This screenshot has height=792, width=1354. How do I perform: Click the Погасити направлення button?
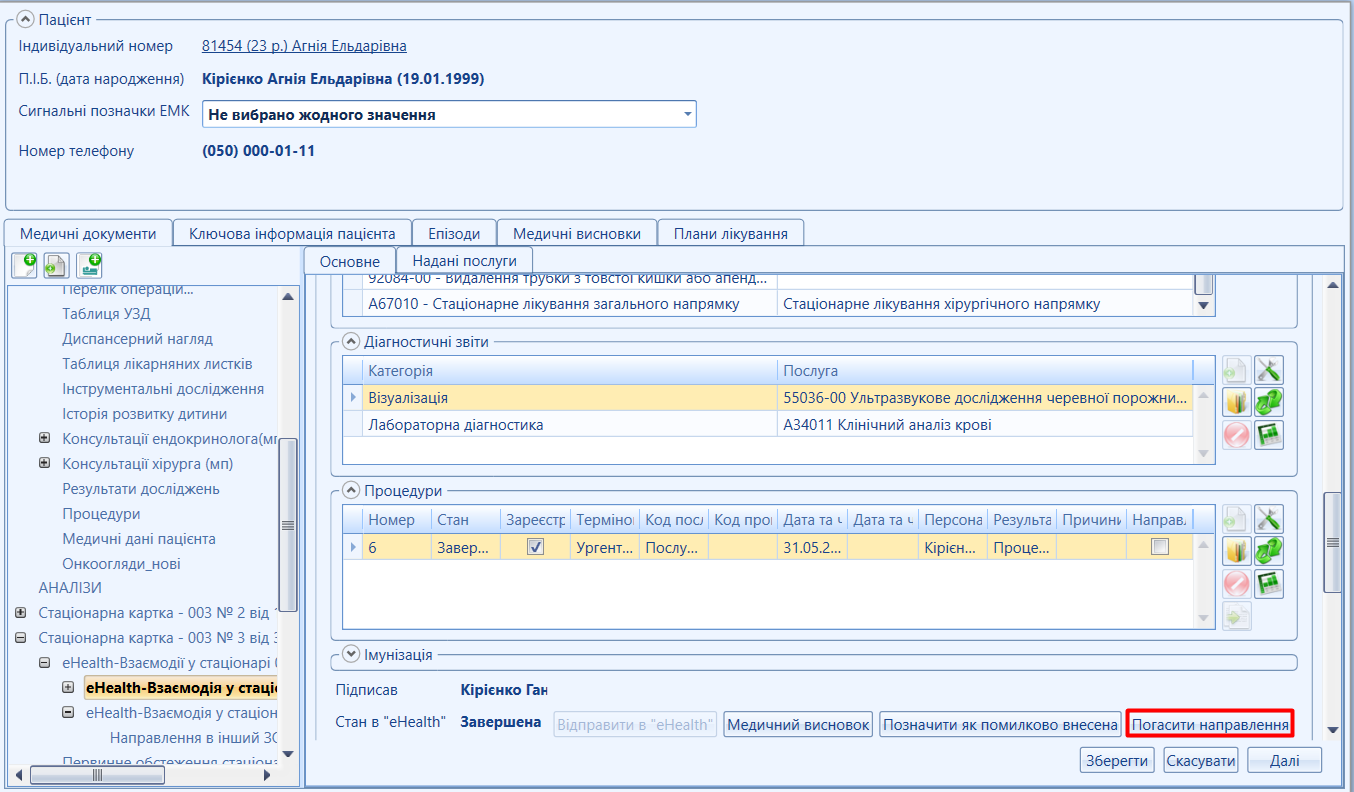tap(1210, 723)
